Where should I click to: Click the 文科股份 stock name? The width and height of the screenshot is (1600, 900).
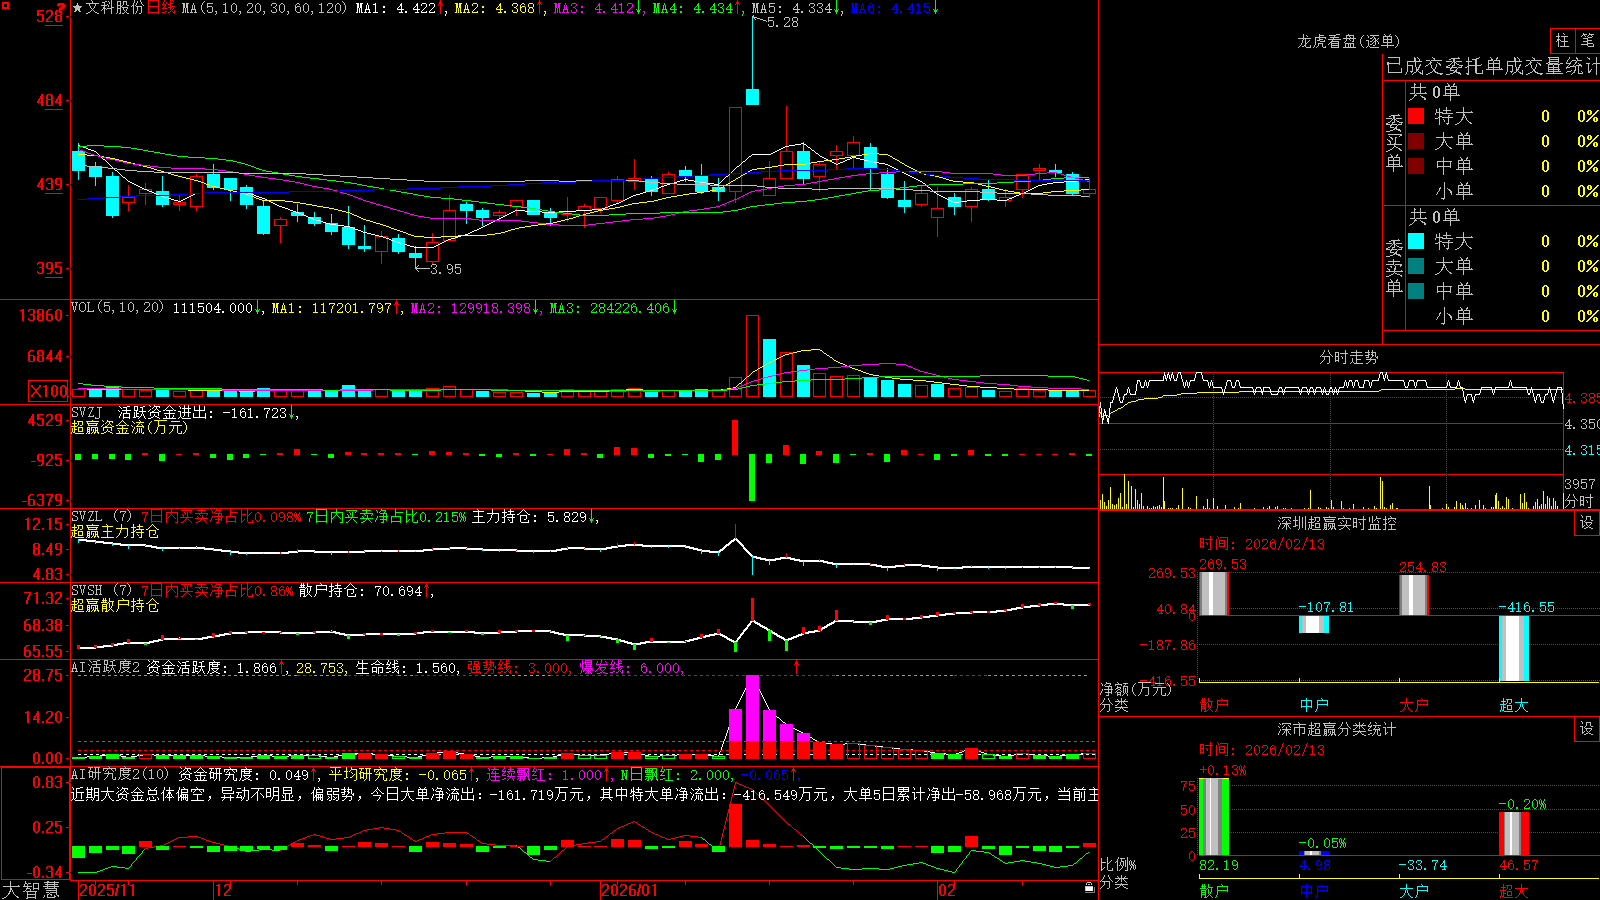(x=115, y=8)
